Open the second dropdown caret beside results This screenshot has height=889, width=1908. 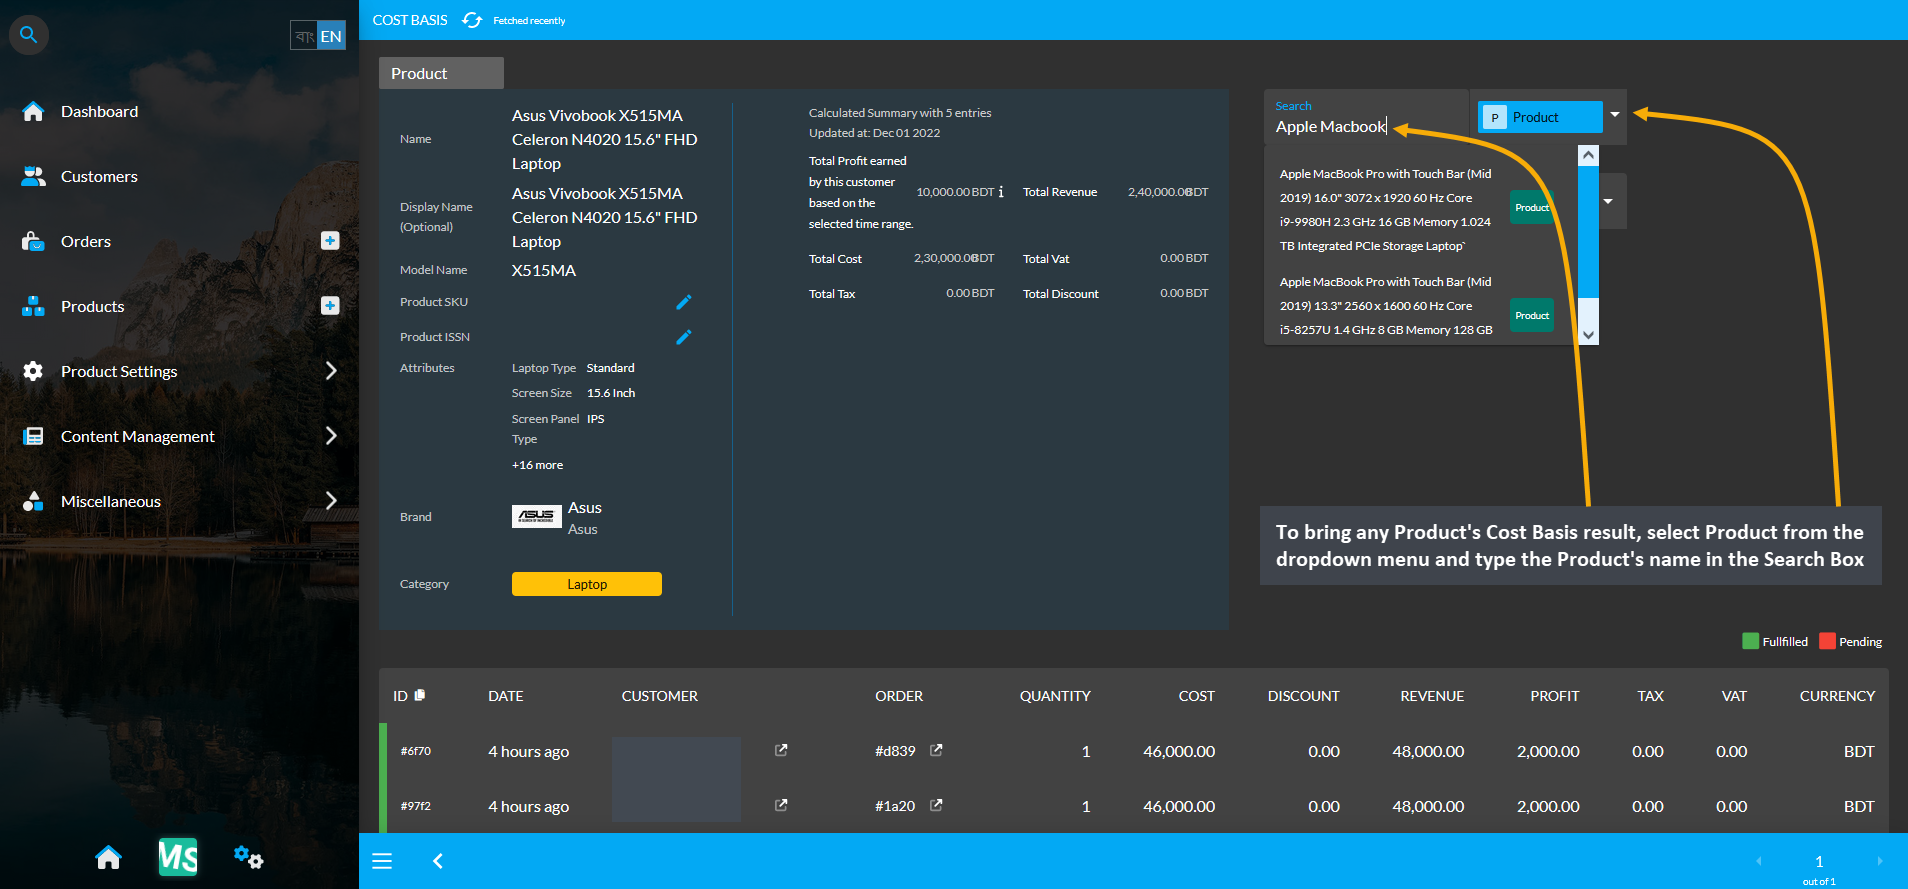(x=1608, y=201)
